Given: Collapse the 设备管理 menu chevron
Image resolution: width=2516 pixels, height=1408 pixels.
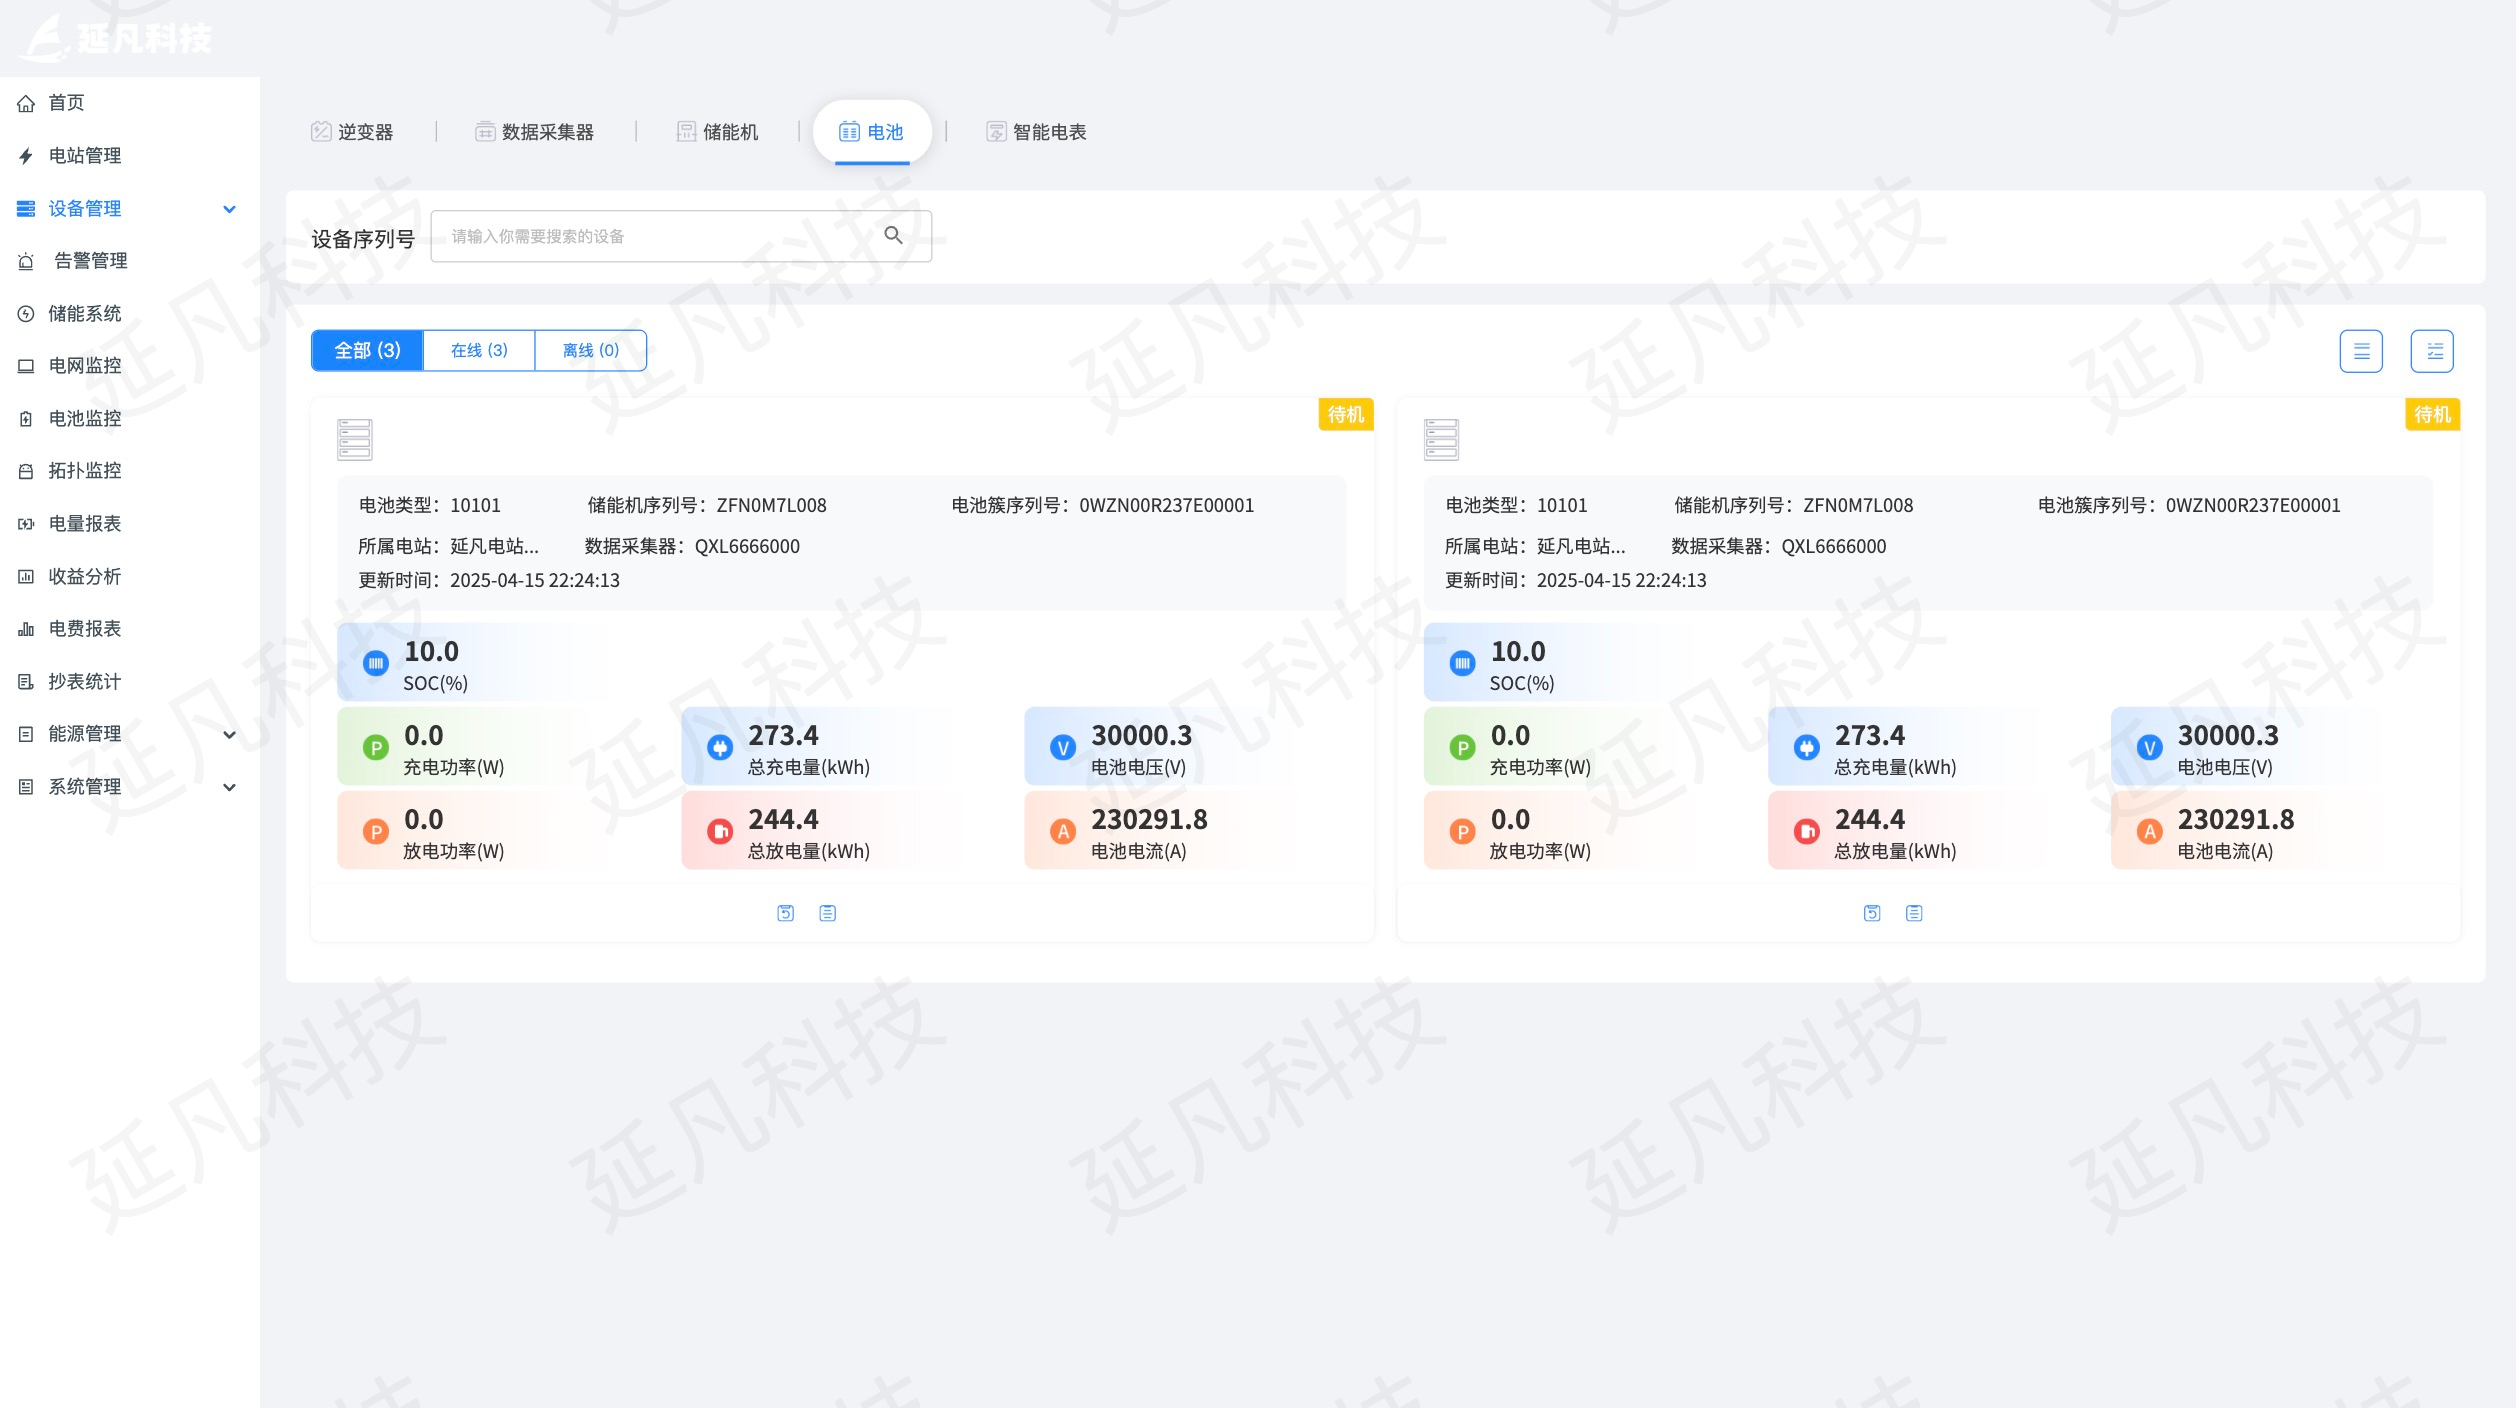Looking at the screenshot, I should (230, 209).
